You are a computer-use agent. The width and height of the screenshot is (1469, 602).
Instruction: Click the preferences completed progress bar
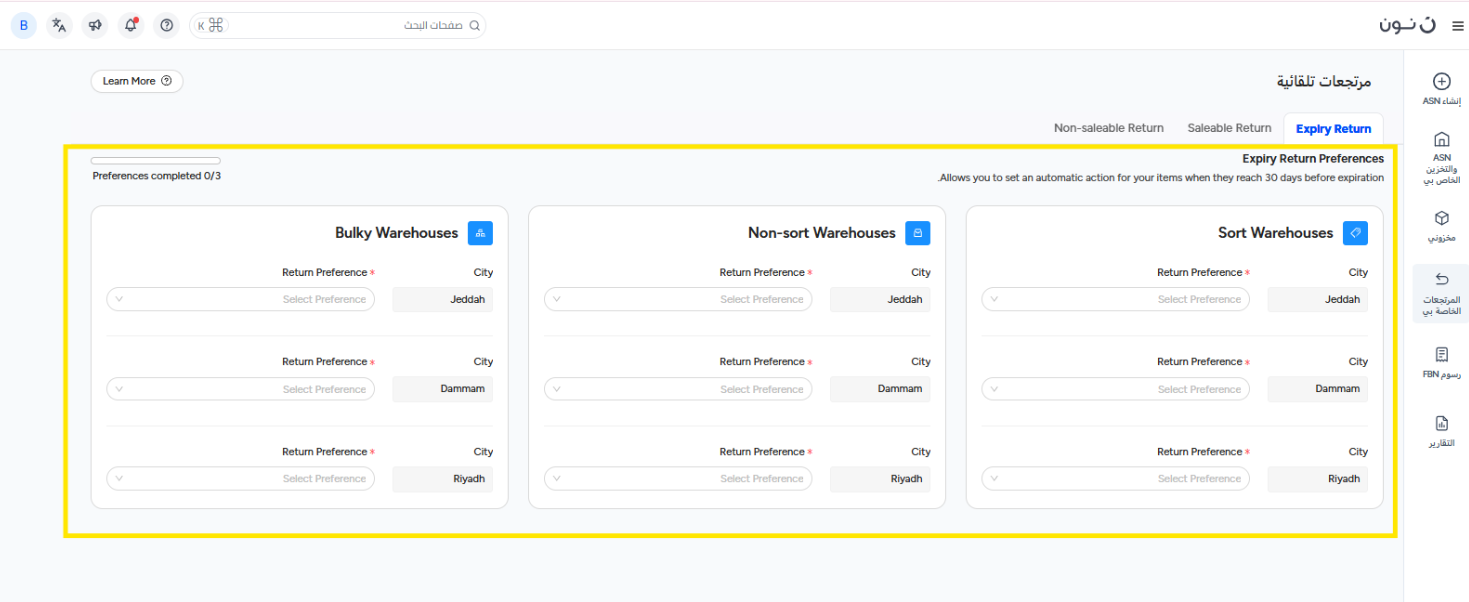coord(155,161)
